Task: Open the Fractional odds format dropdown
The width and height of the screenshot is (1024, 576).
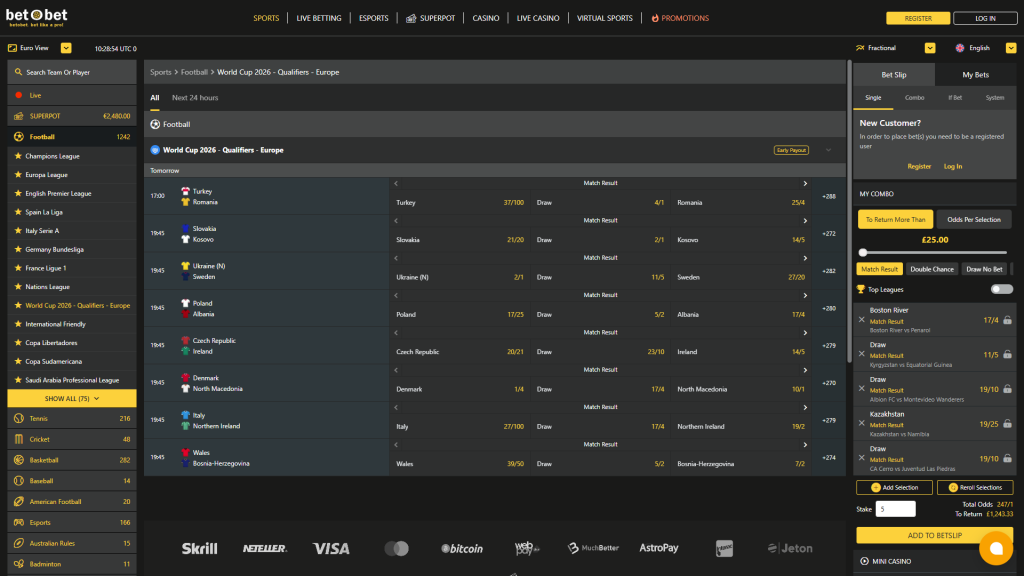Action: pyautogui.click(x=930, y=48)
